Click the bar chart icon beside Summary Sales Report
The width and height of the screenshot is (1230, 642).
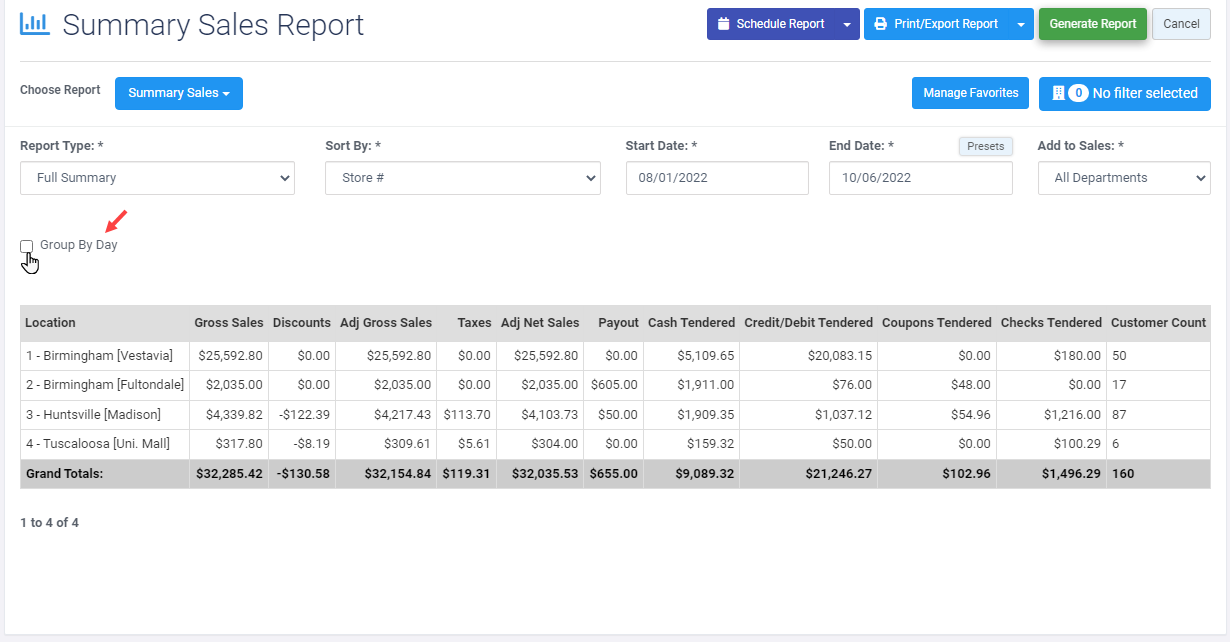pyautogui.click(x=35, y=24)
